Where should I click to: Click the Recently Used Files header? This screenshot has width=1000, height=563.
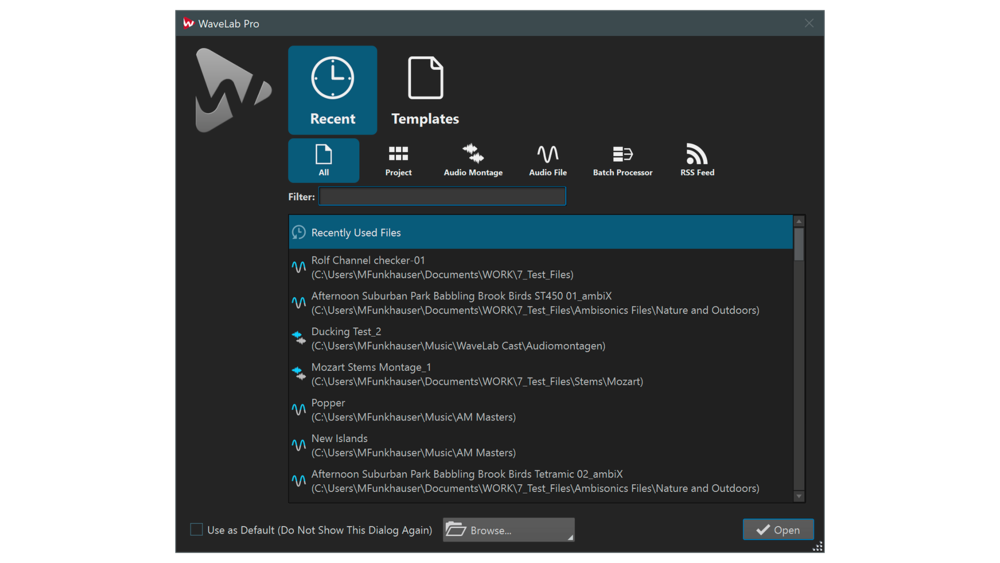pos(540,232)
